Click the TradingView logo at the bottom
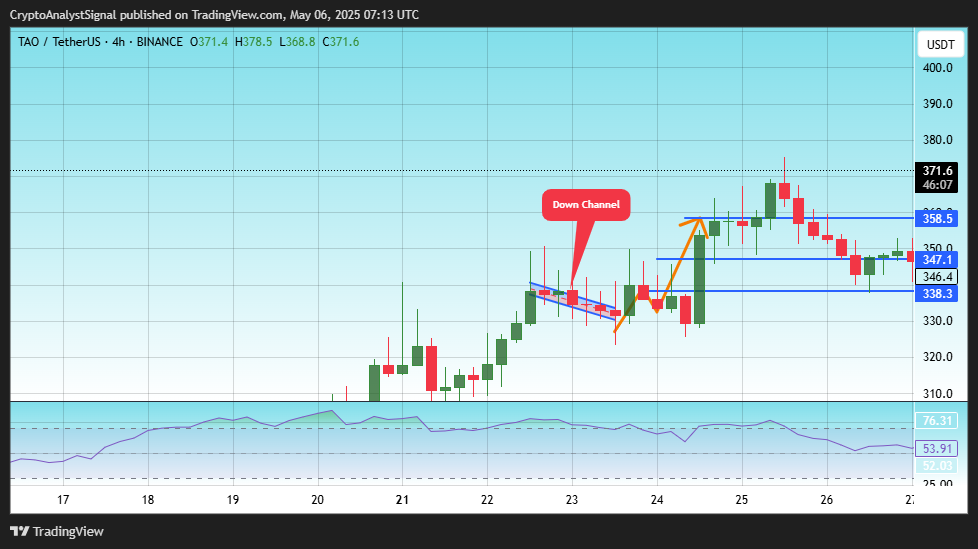The height and width of the screenshot is (549, 978). (57, 532)
